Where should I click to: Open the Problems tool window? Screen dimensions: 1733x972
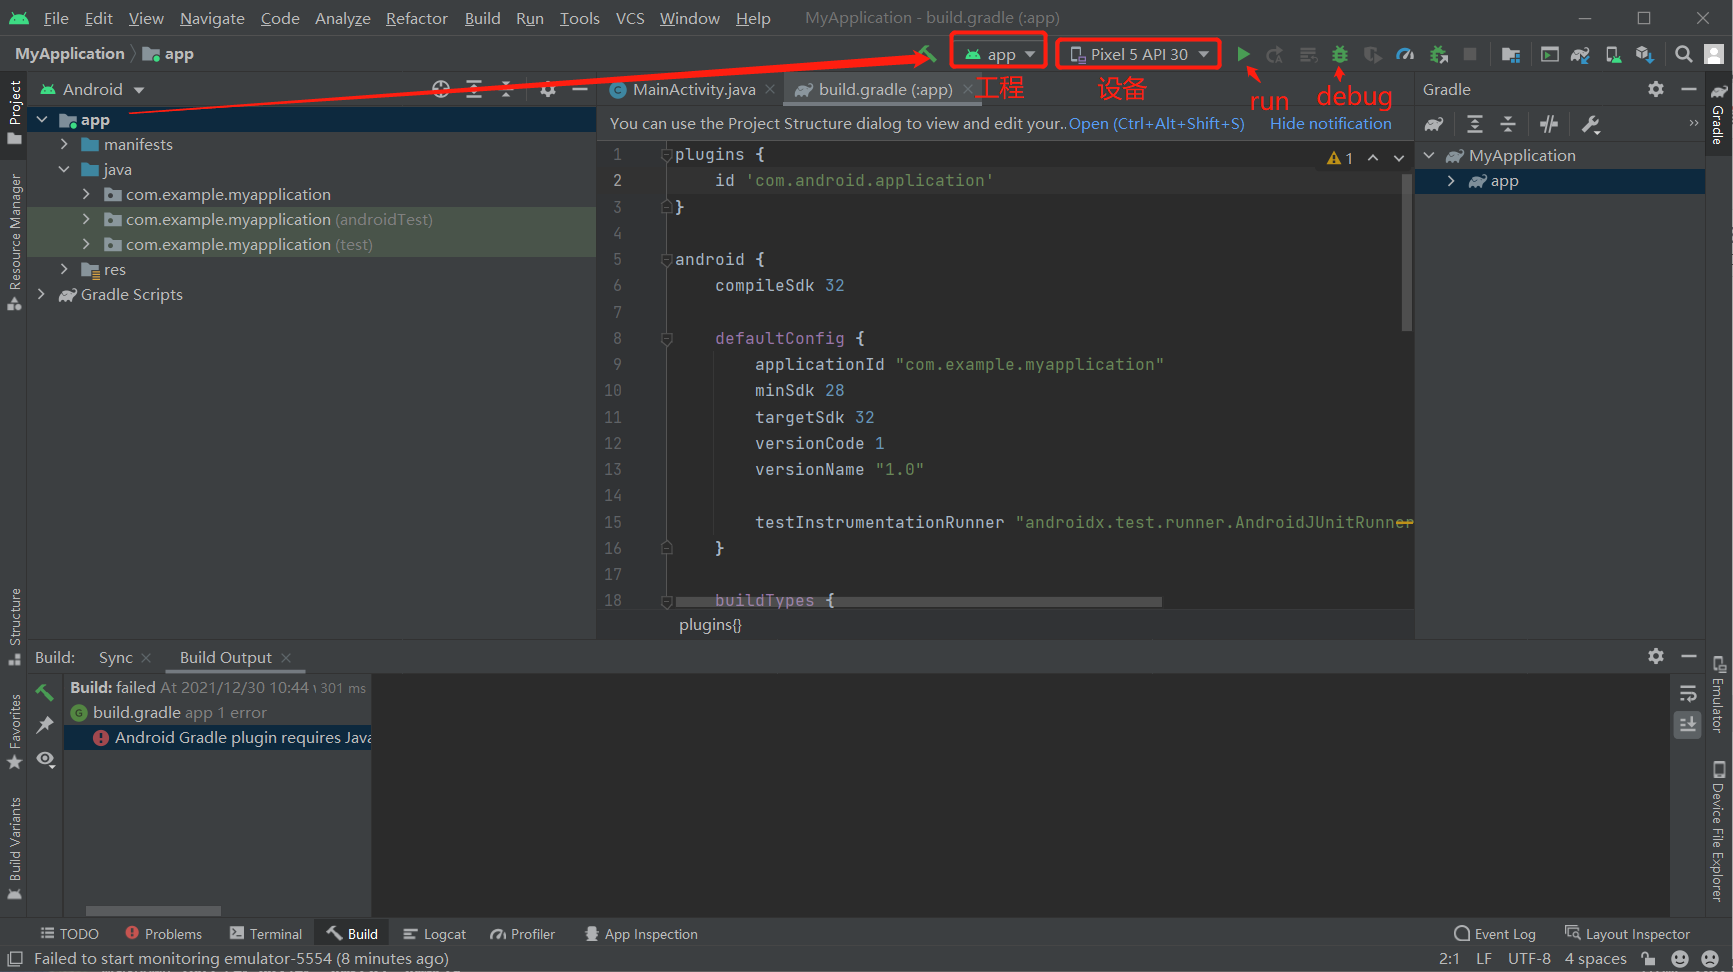click(x=163, y=934)
